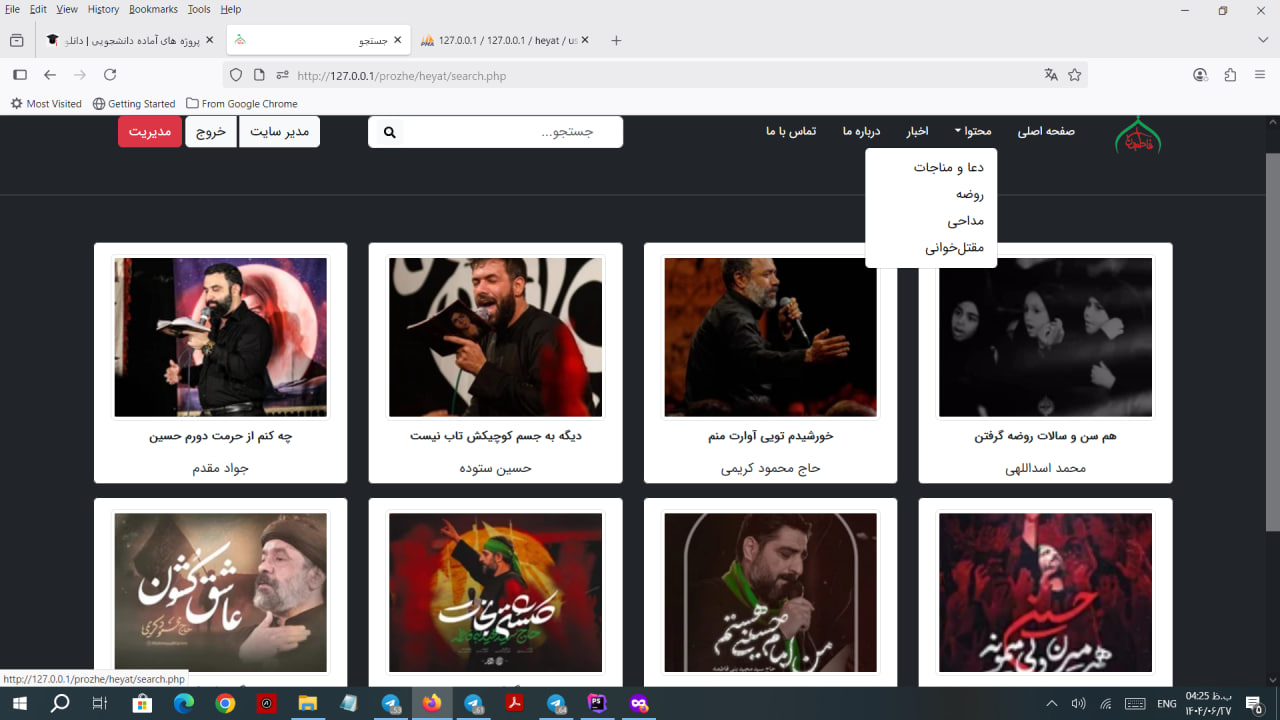This screenshot has height=720, width=1280.
Task: Click the red مدیریت button
Action: point(150,132)
